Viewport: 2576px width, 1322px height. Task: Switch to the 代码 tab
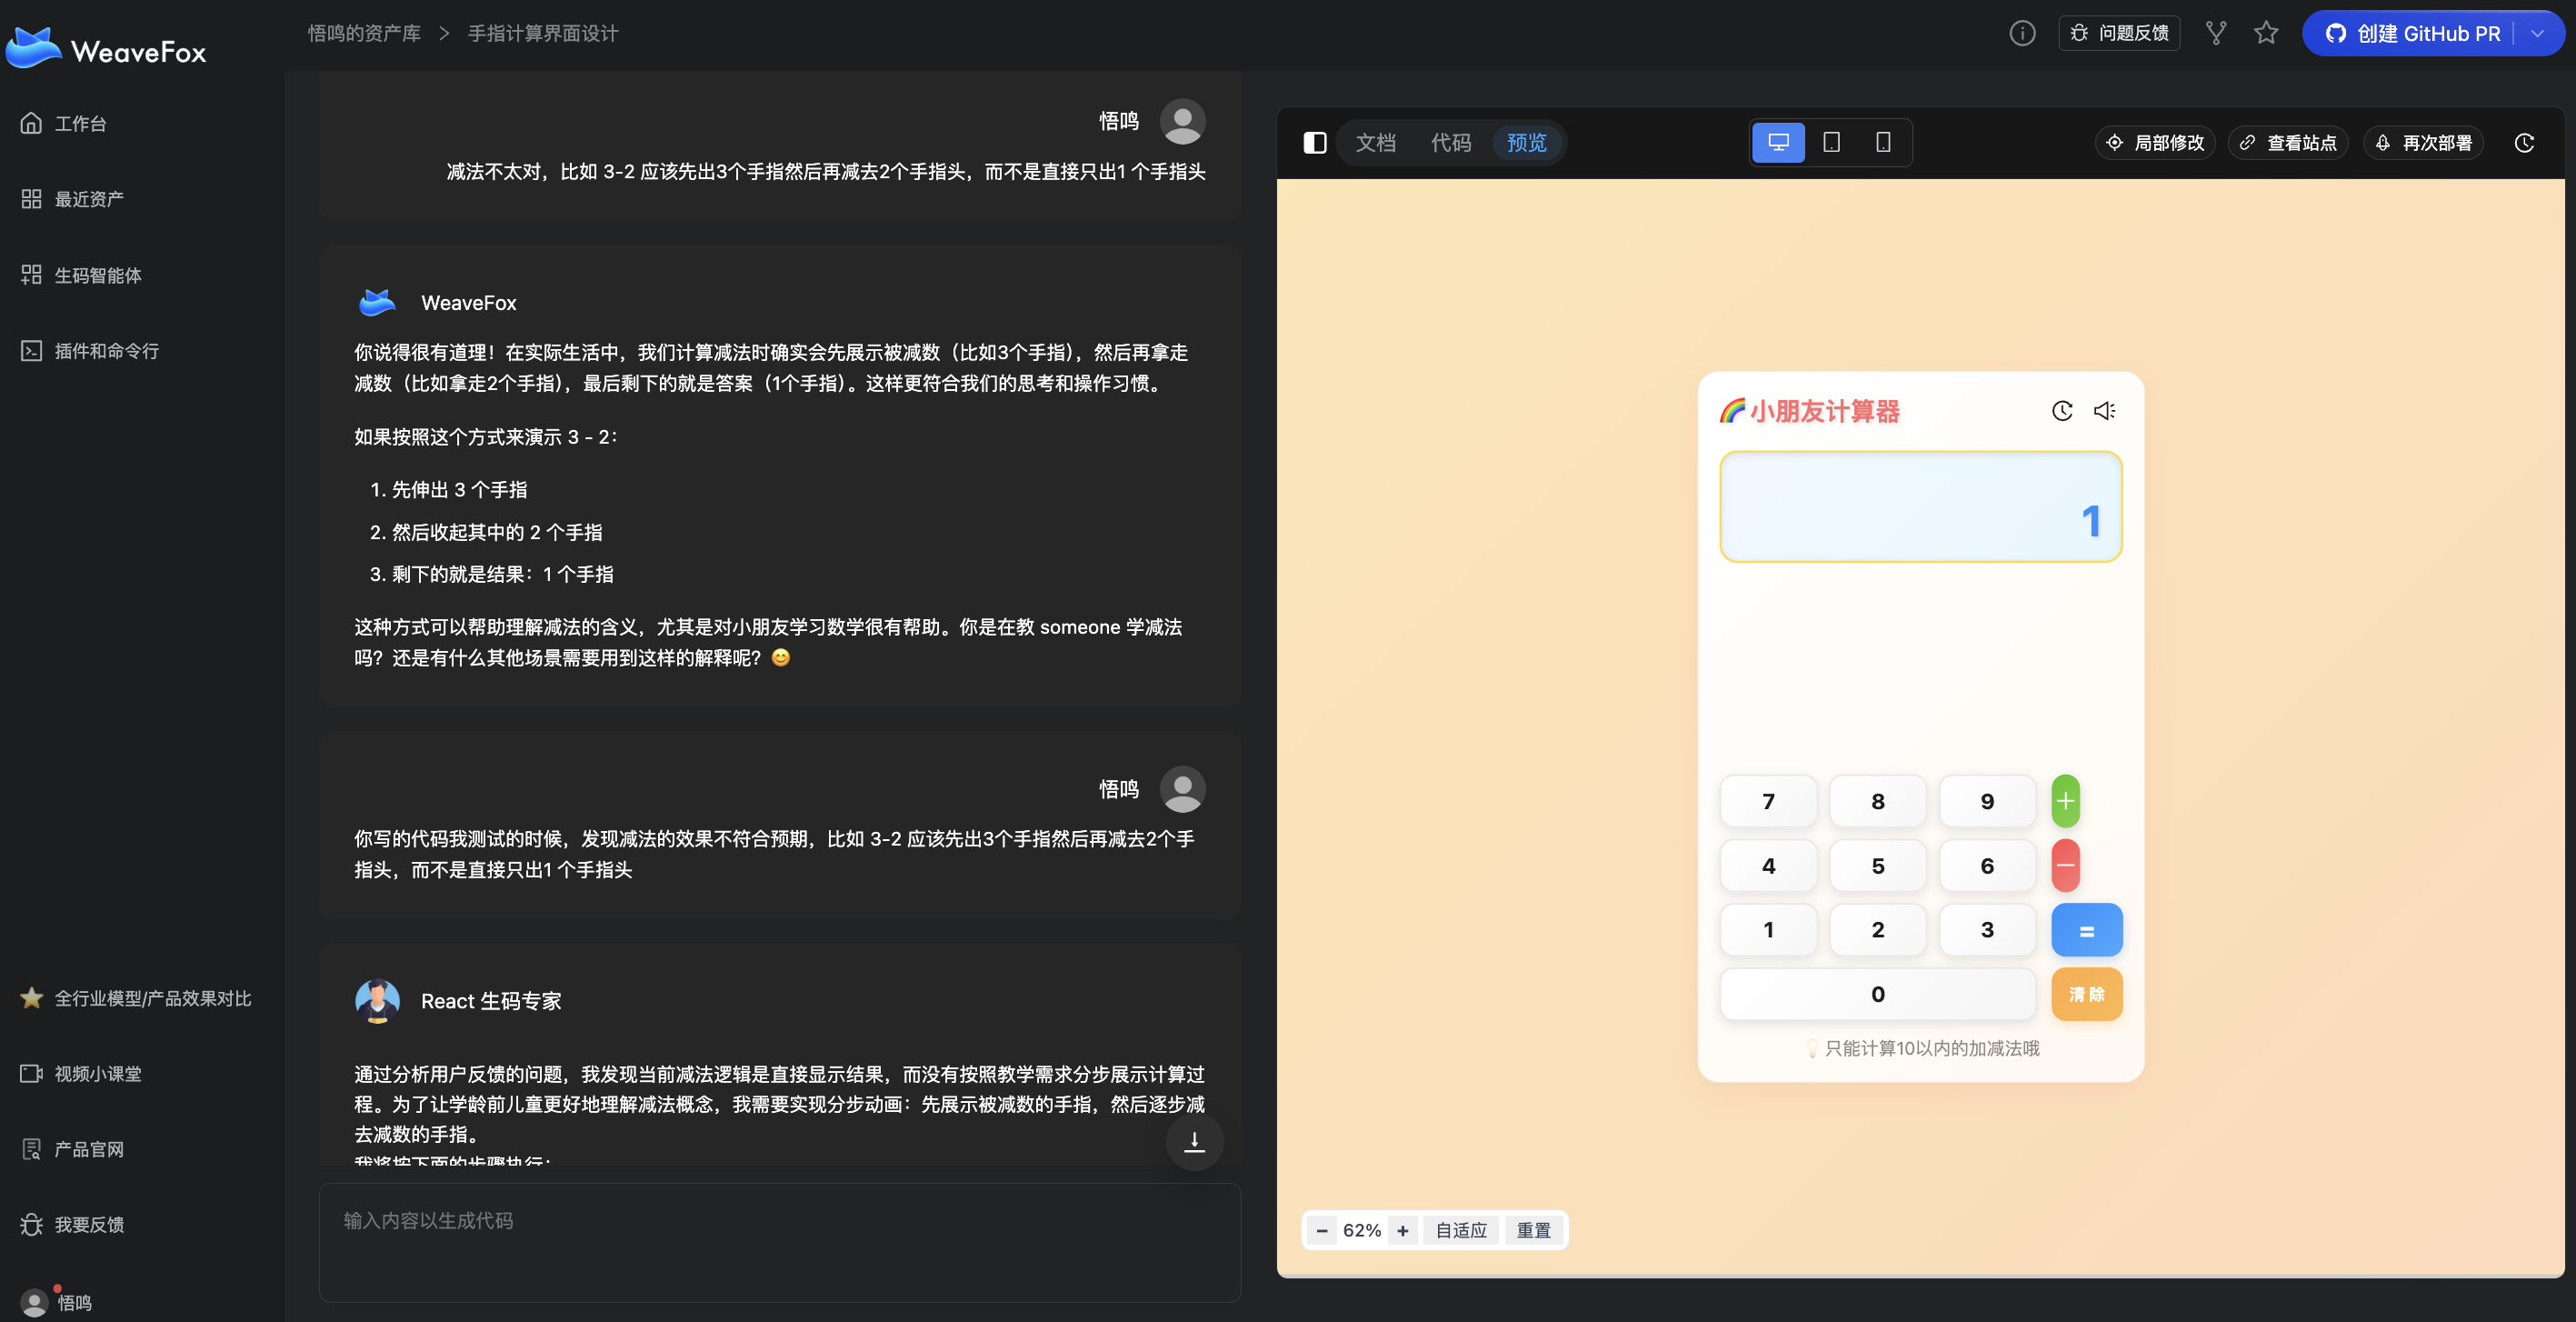tap(1451, 143)
